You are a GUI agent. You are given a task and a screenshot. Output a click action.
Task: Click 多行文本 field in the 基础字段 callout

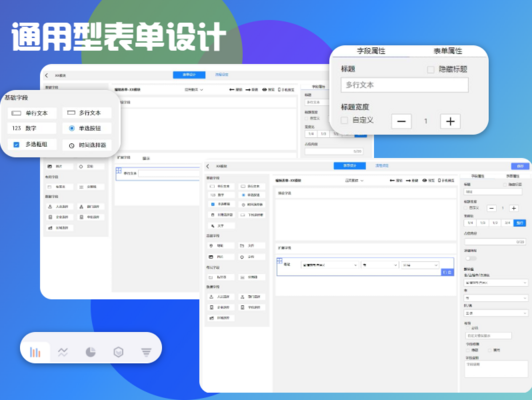[x=87, y=113]
